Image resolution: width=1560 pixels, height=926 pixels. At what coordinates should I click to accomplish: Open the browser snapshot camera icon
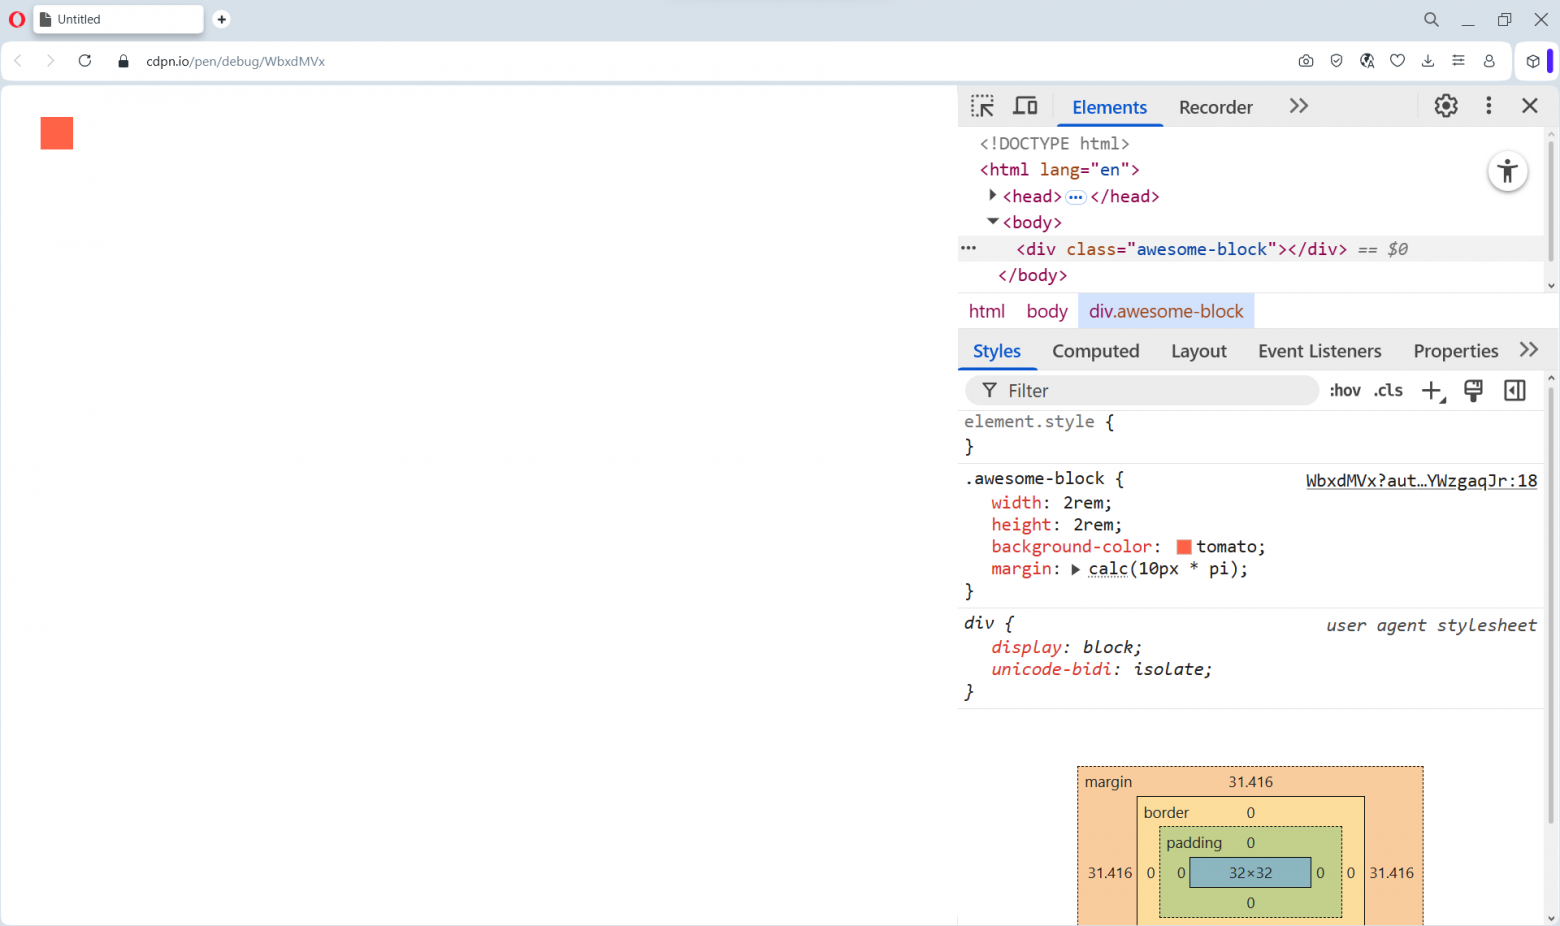pos(1306,61)
